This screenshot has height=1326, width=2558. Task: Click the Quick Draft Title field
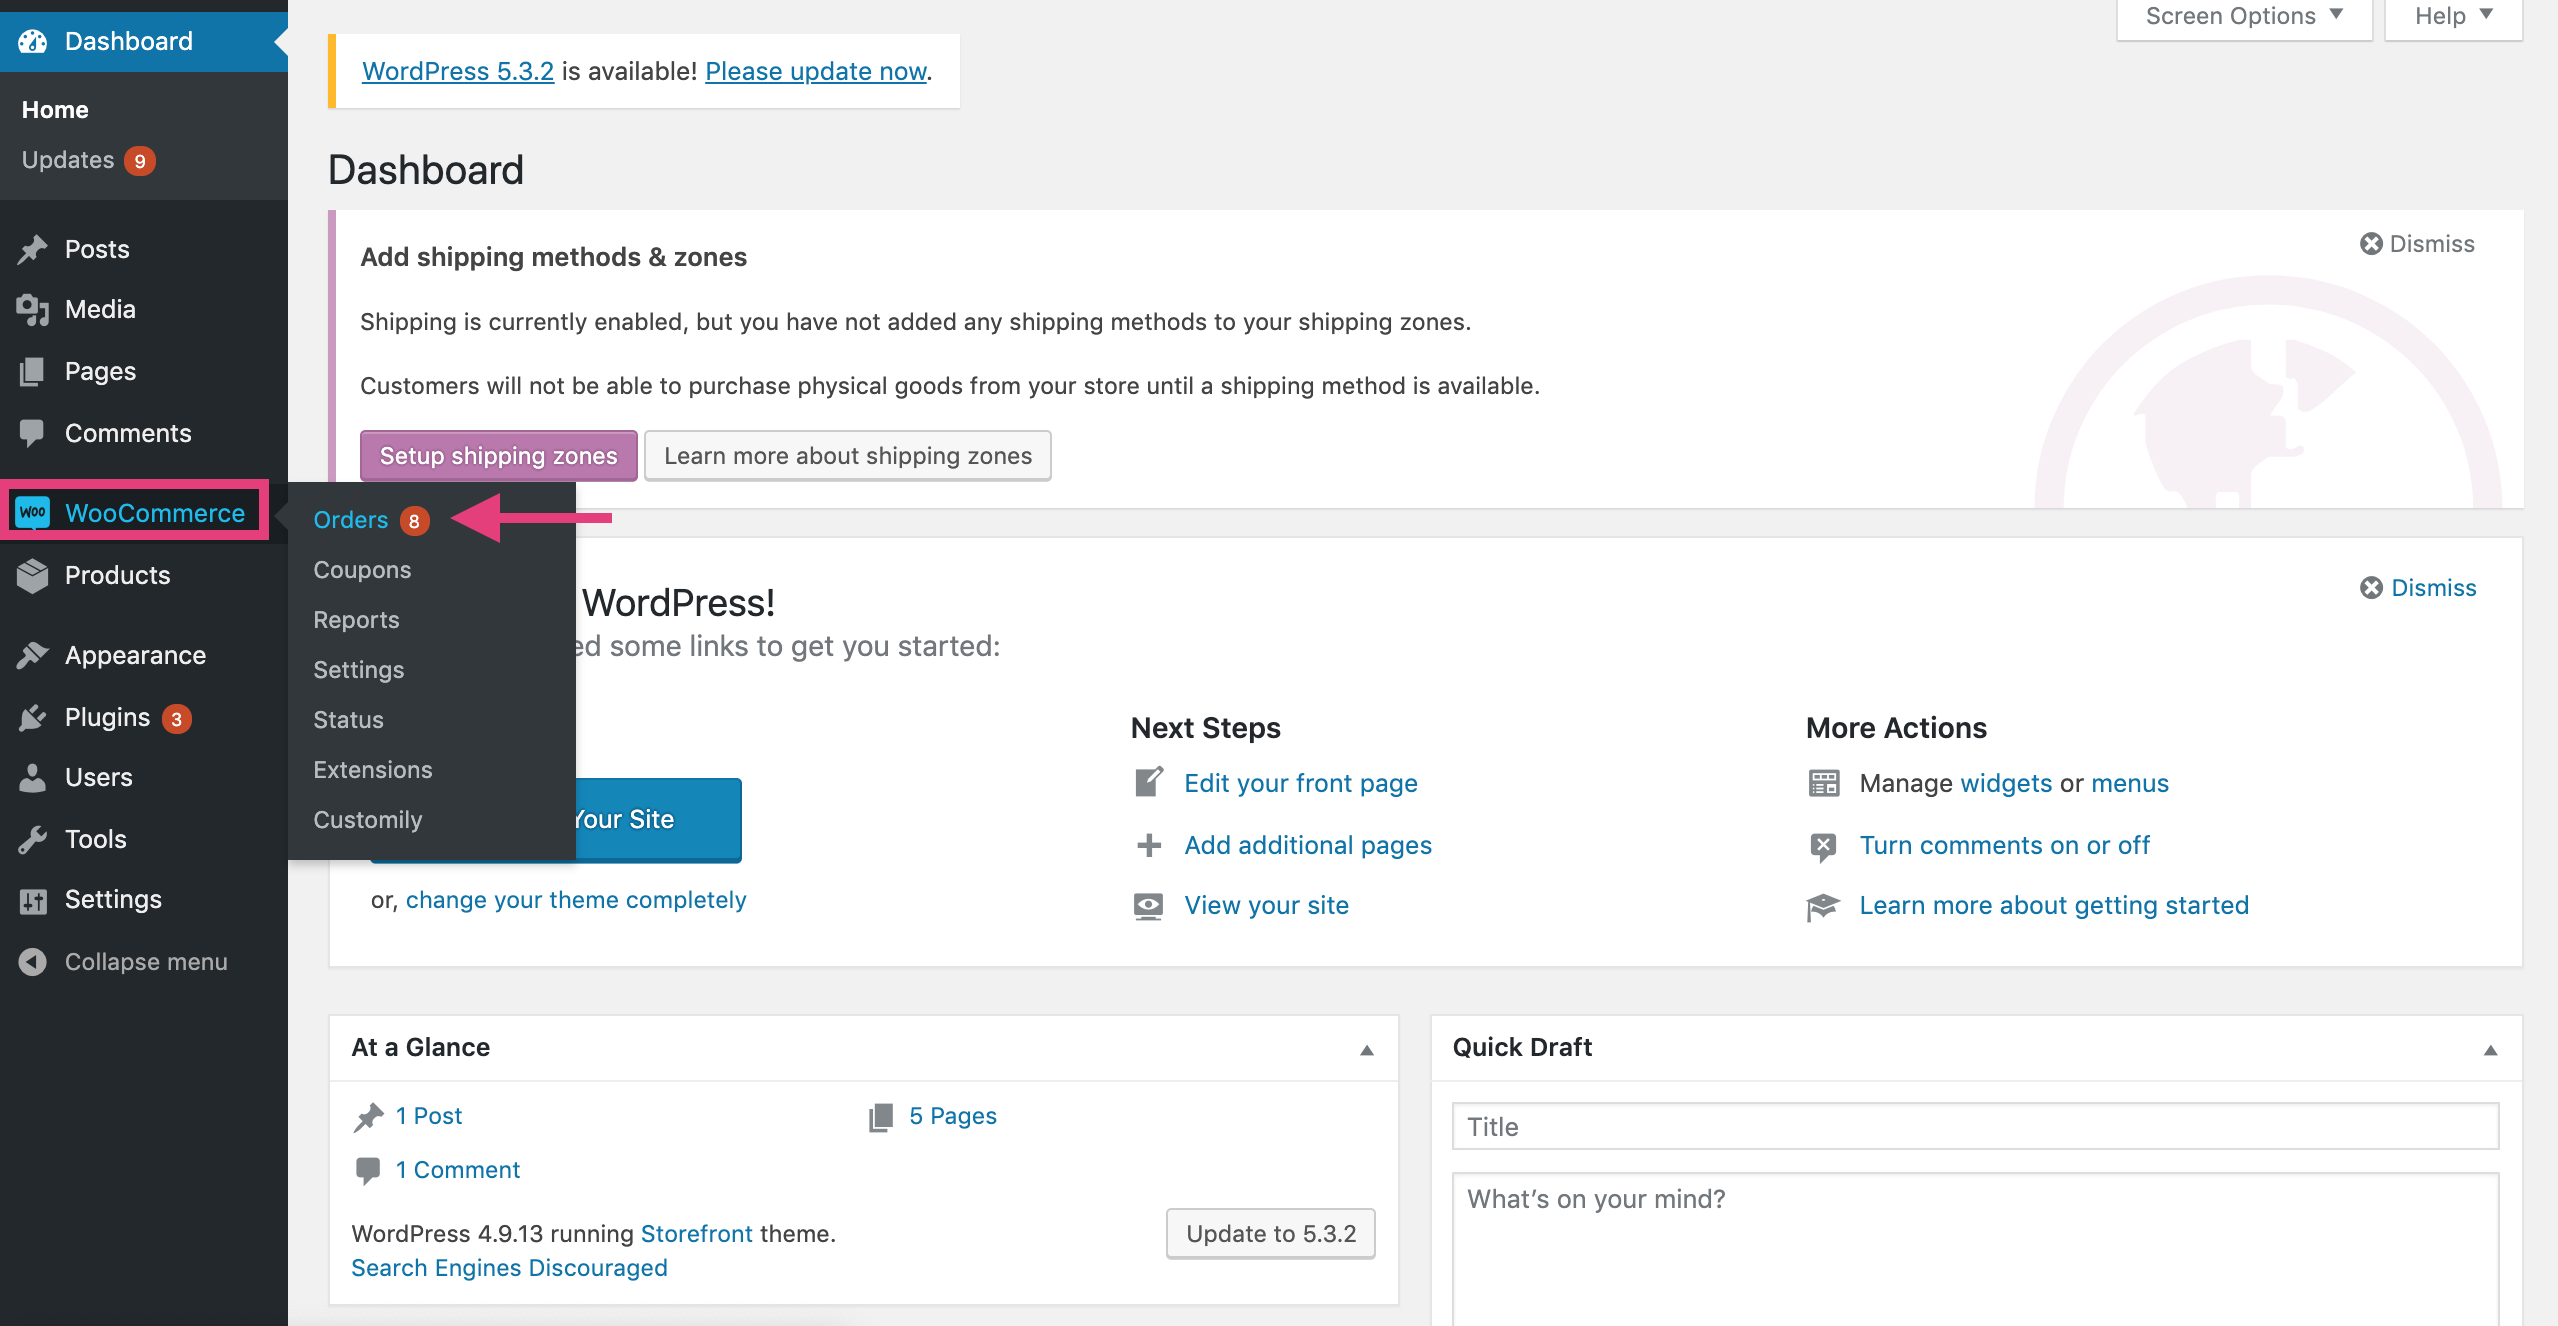pyautogui.click(x=1975, y=1127)
